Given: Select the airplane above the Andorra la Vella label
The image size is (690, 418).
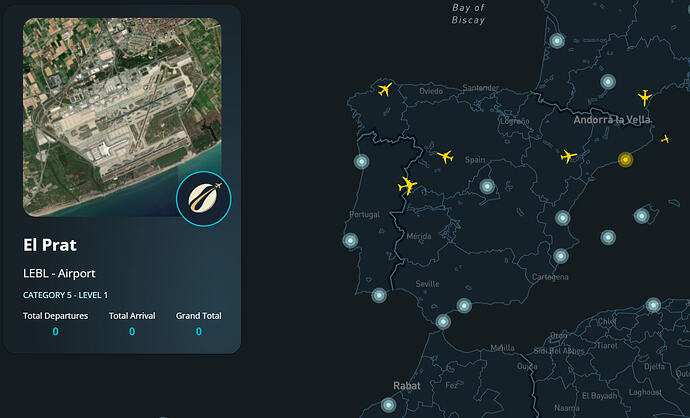Looking at the screenshot, I should point(644,97).
